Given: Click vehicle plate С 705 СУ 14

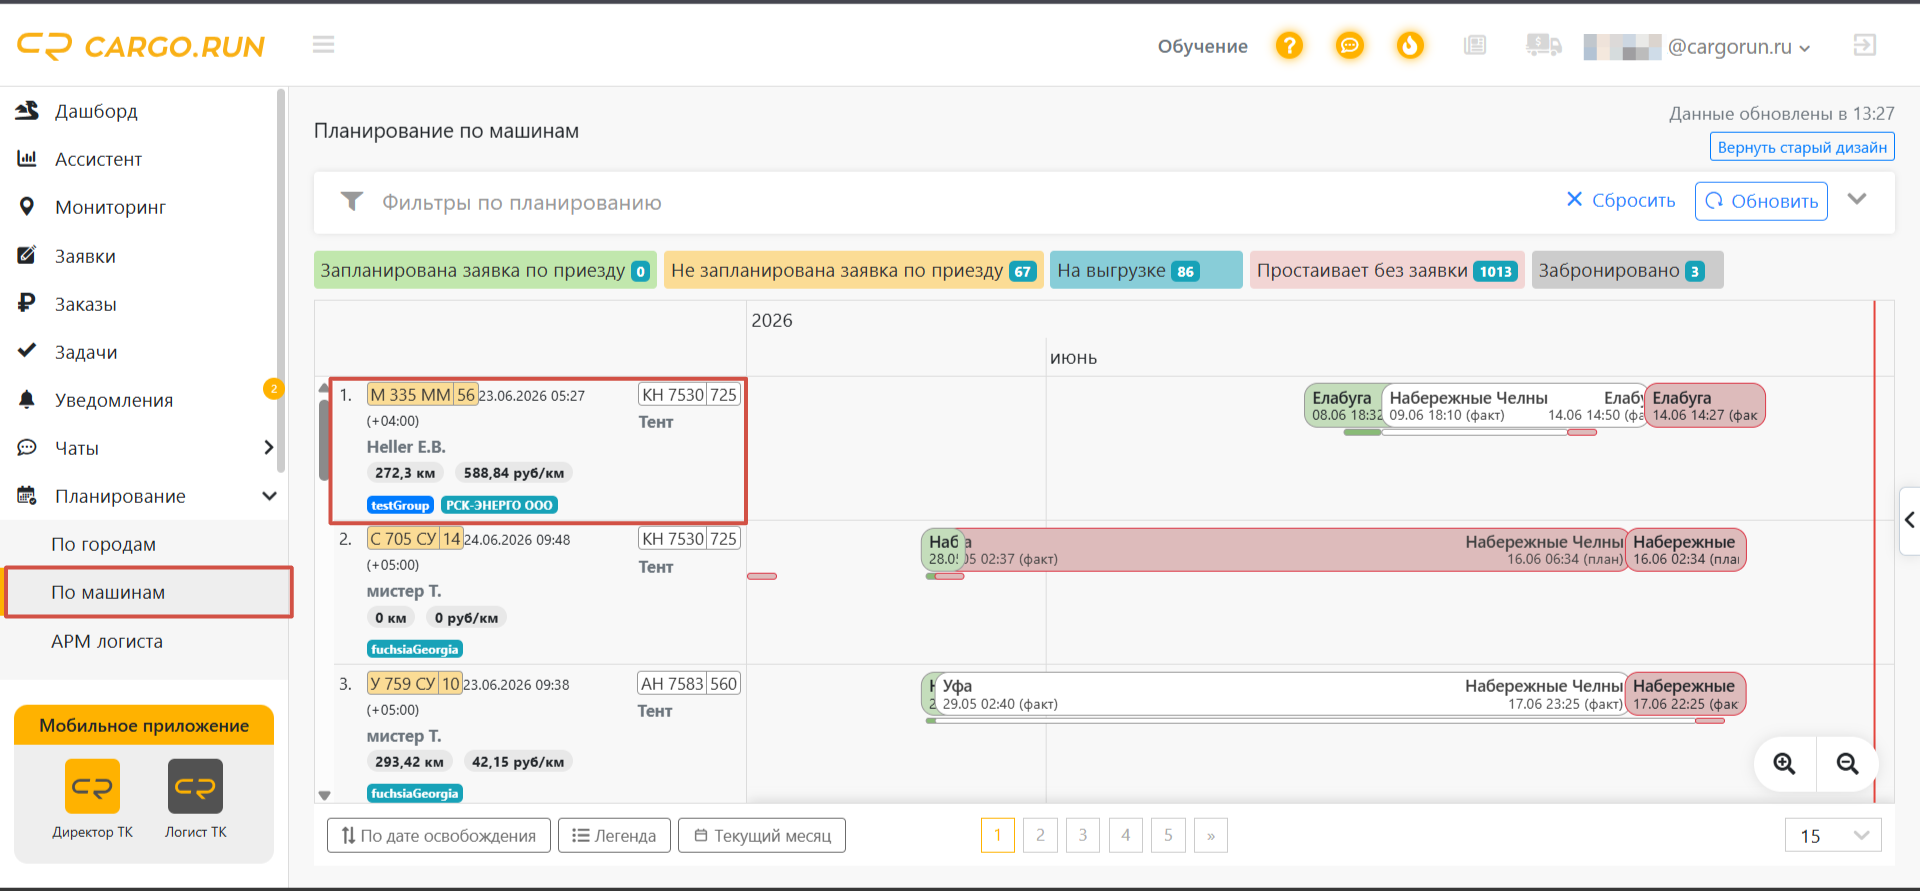Looking at the screenshot, I should (415, 539).
